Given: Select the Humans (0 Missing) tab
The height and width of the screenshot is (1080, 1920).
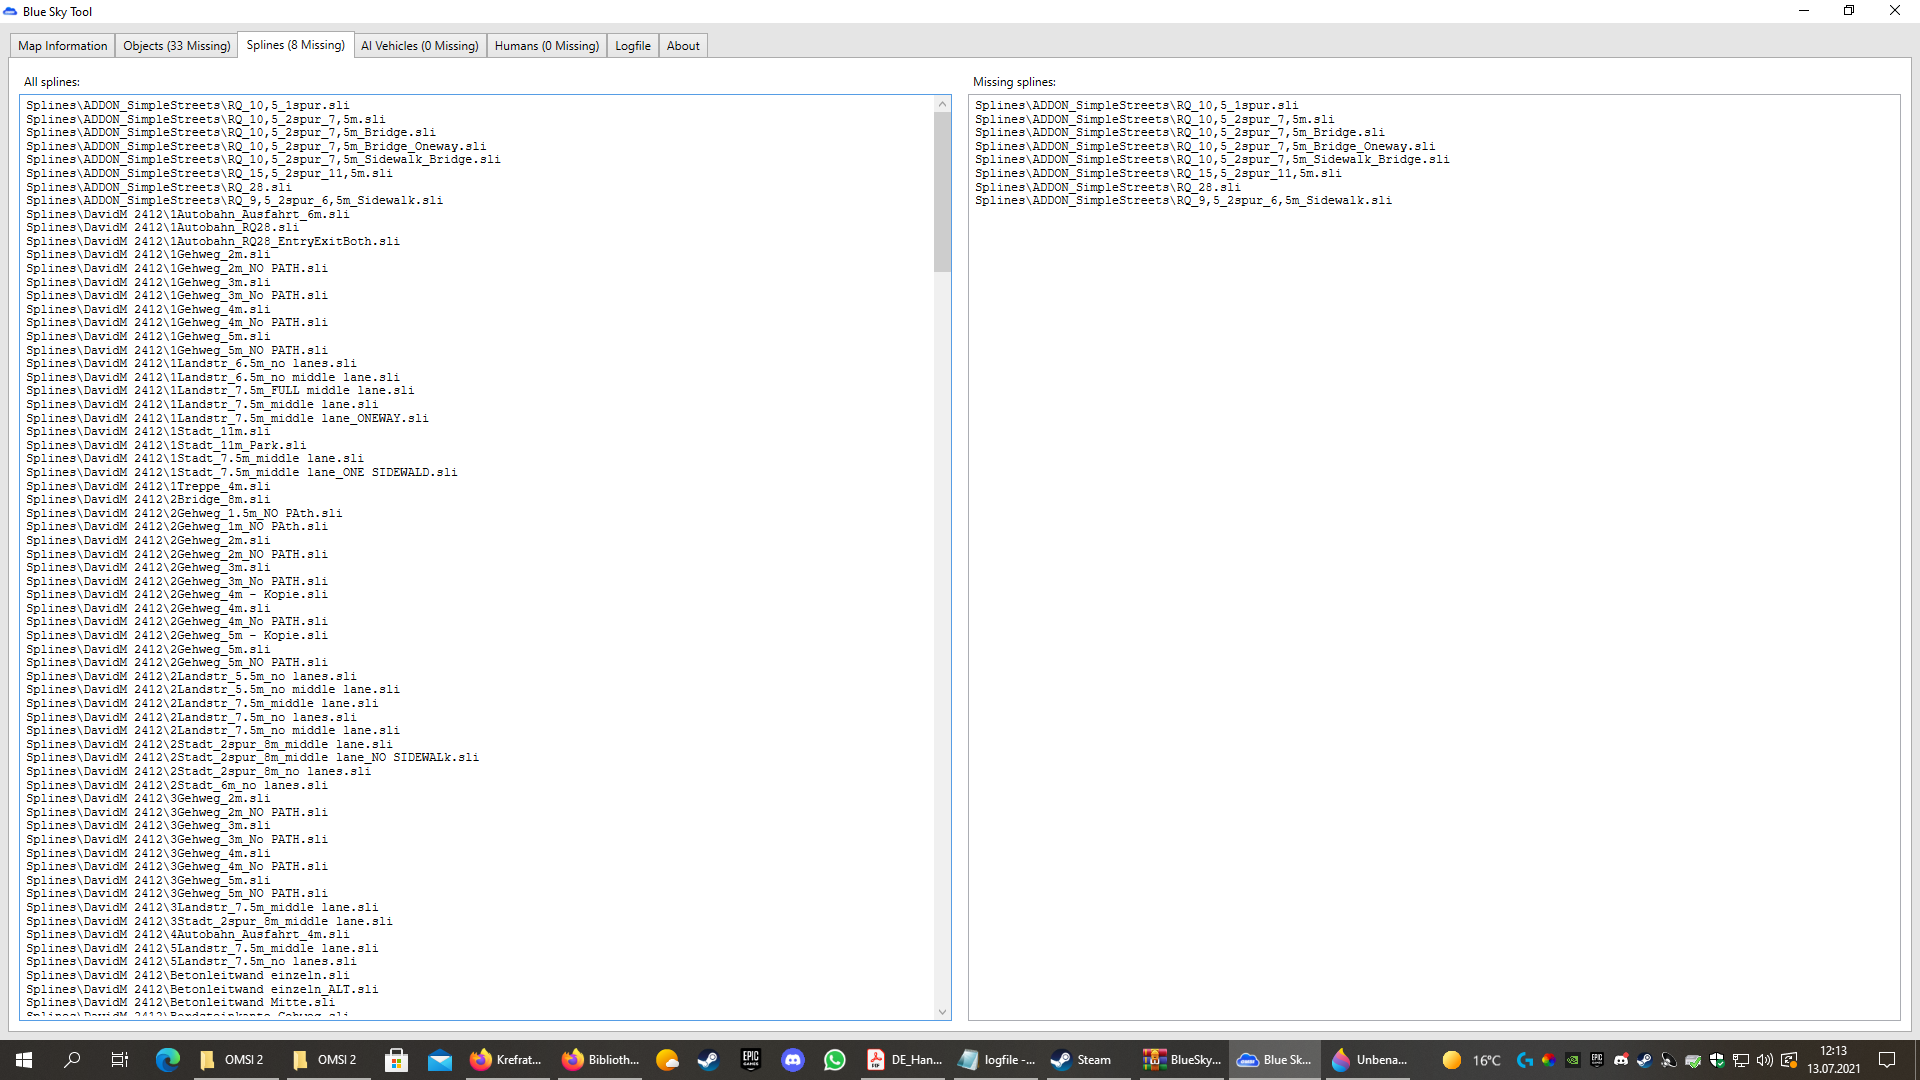Looking at the screenshot, I should (546, 46).
